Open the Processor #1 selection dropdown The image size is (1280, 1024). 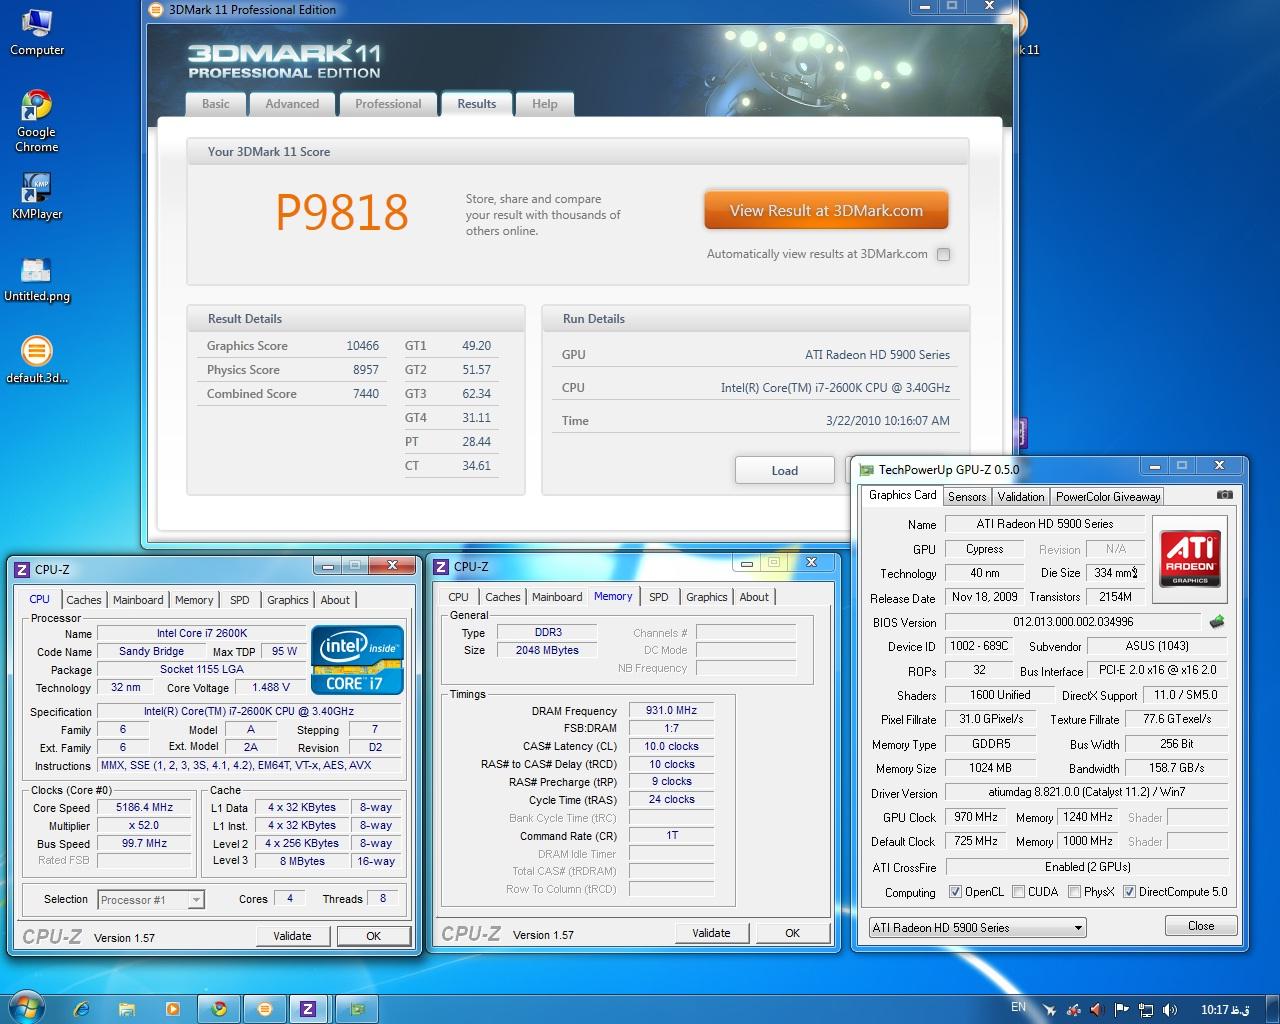coord(151,900)
